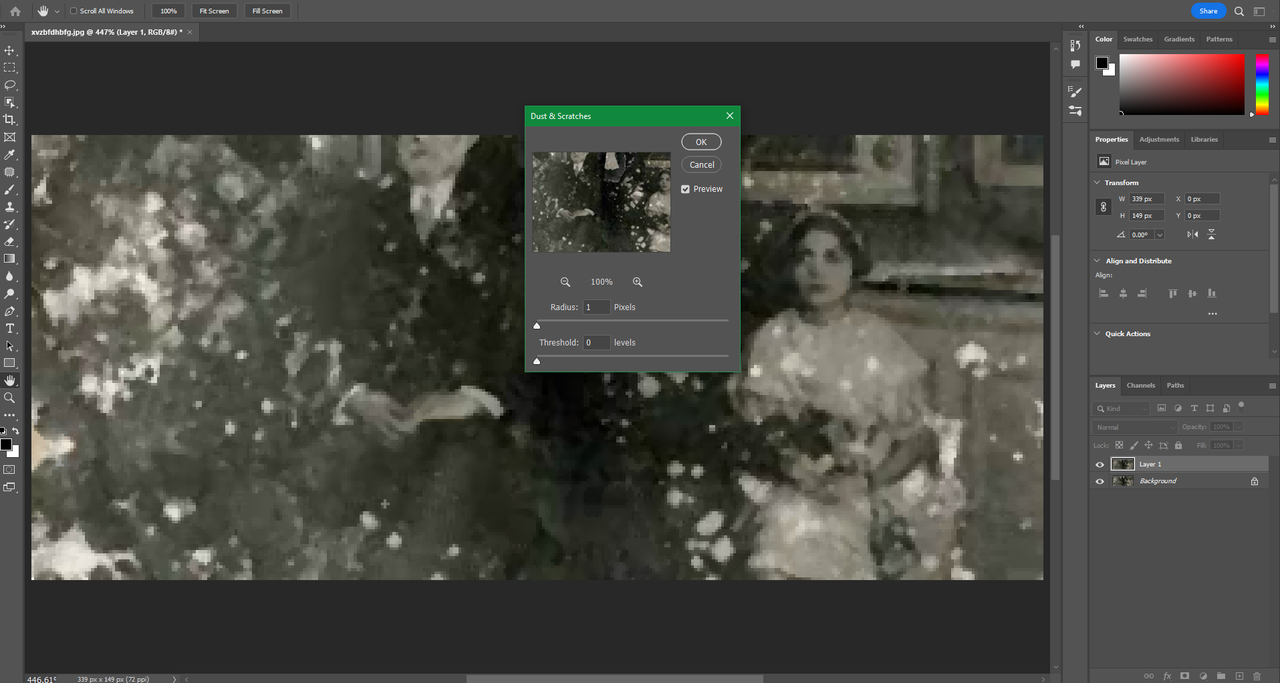Zoom in the Dust & Scratches preview
The width and height of the screenshot is (1280, 683).
pyautogui.click(x=637, y=282)
